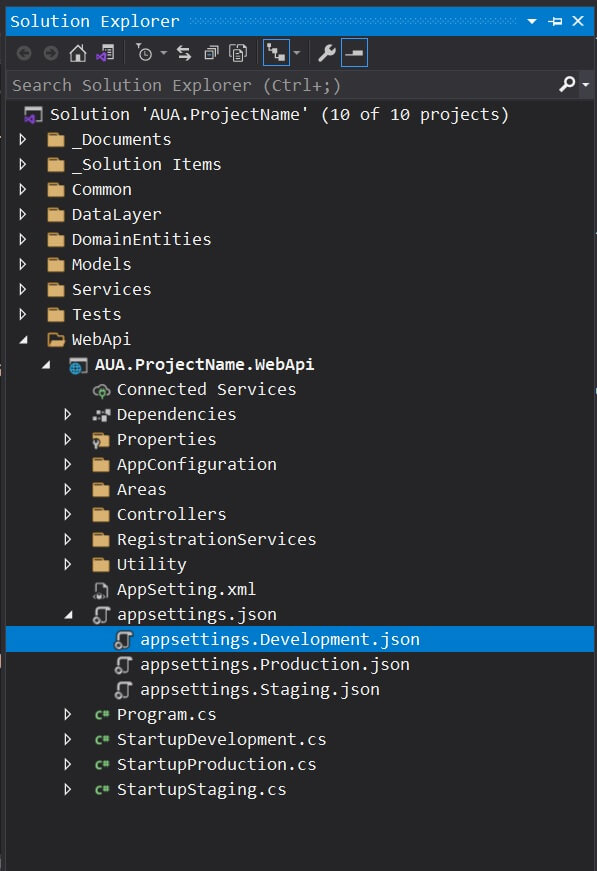Switch between solutions and folder views
This screenshot has height=871, width=597.
[x=105, y=53]
